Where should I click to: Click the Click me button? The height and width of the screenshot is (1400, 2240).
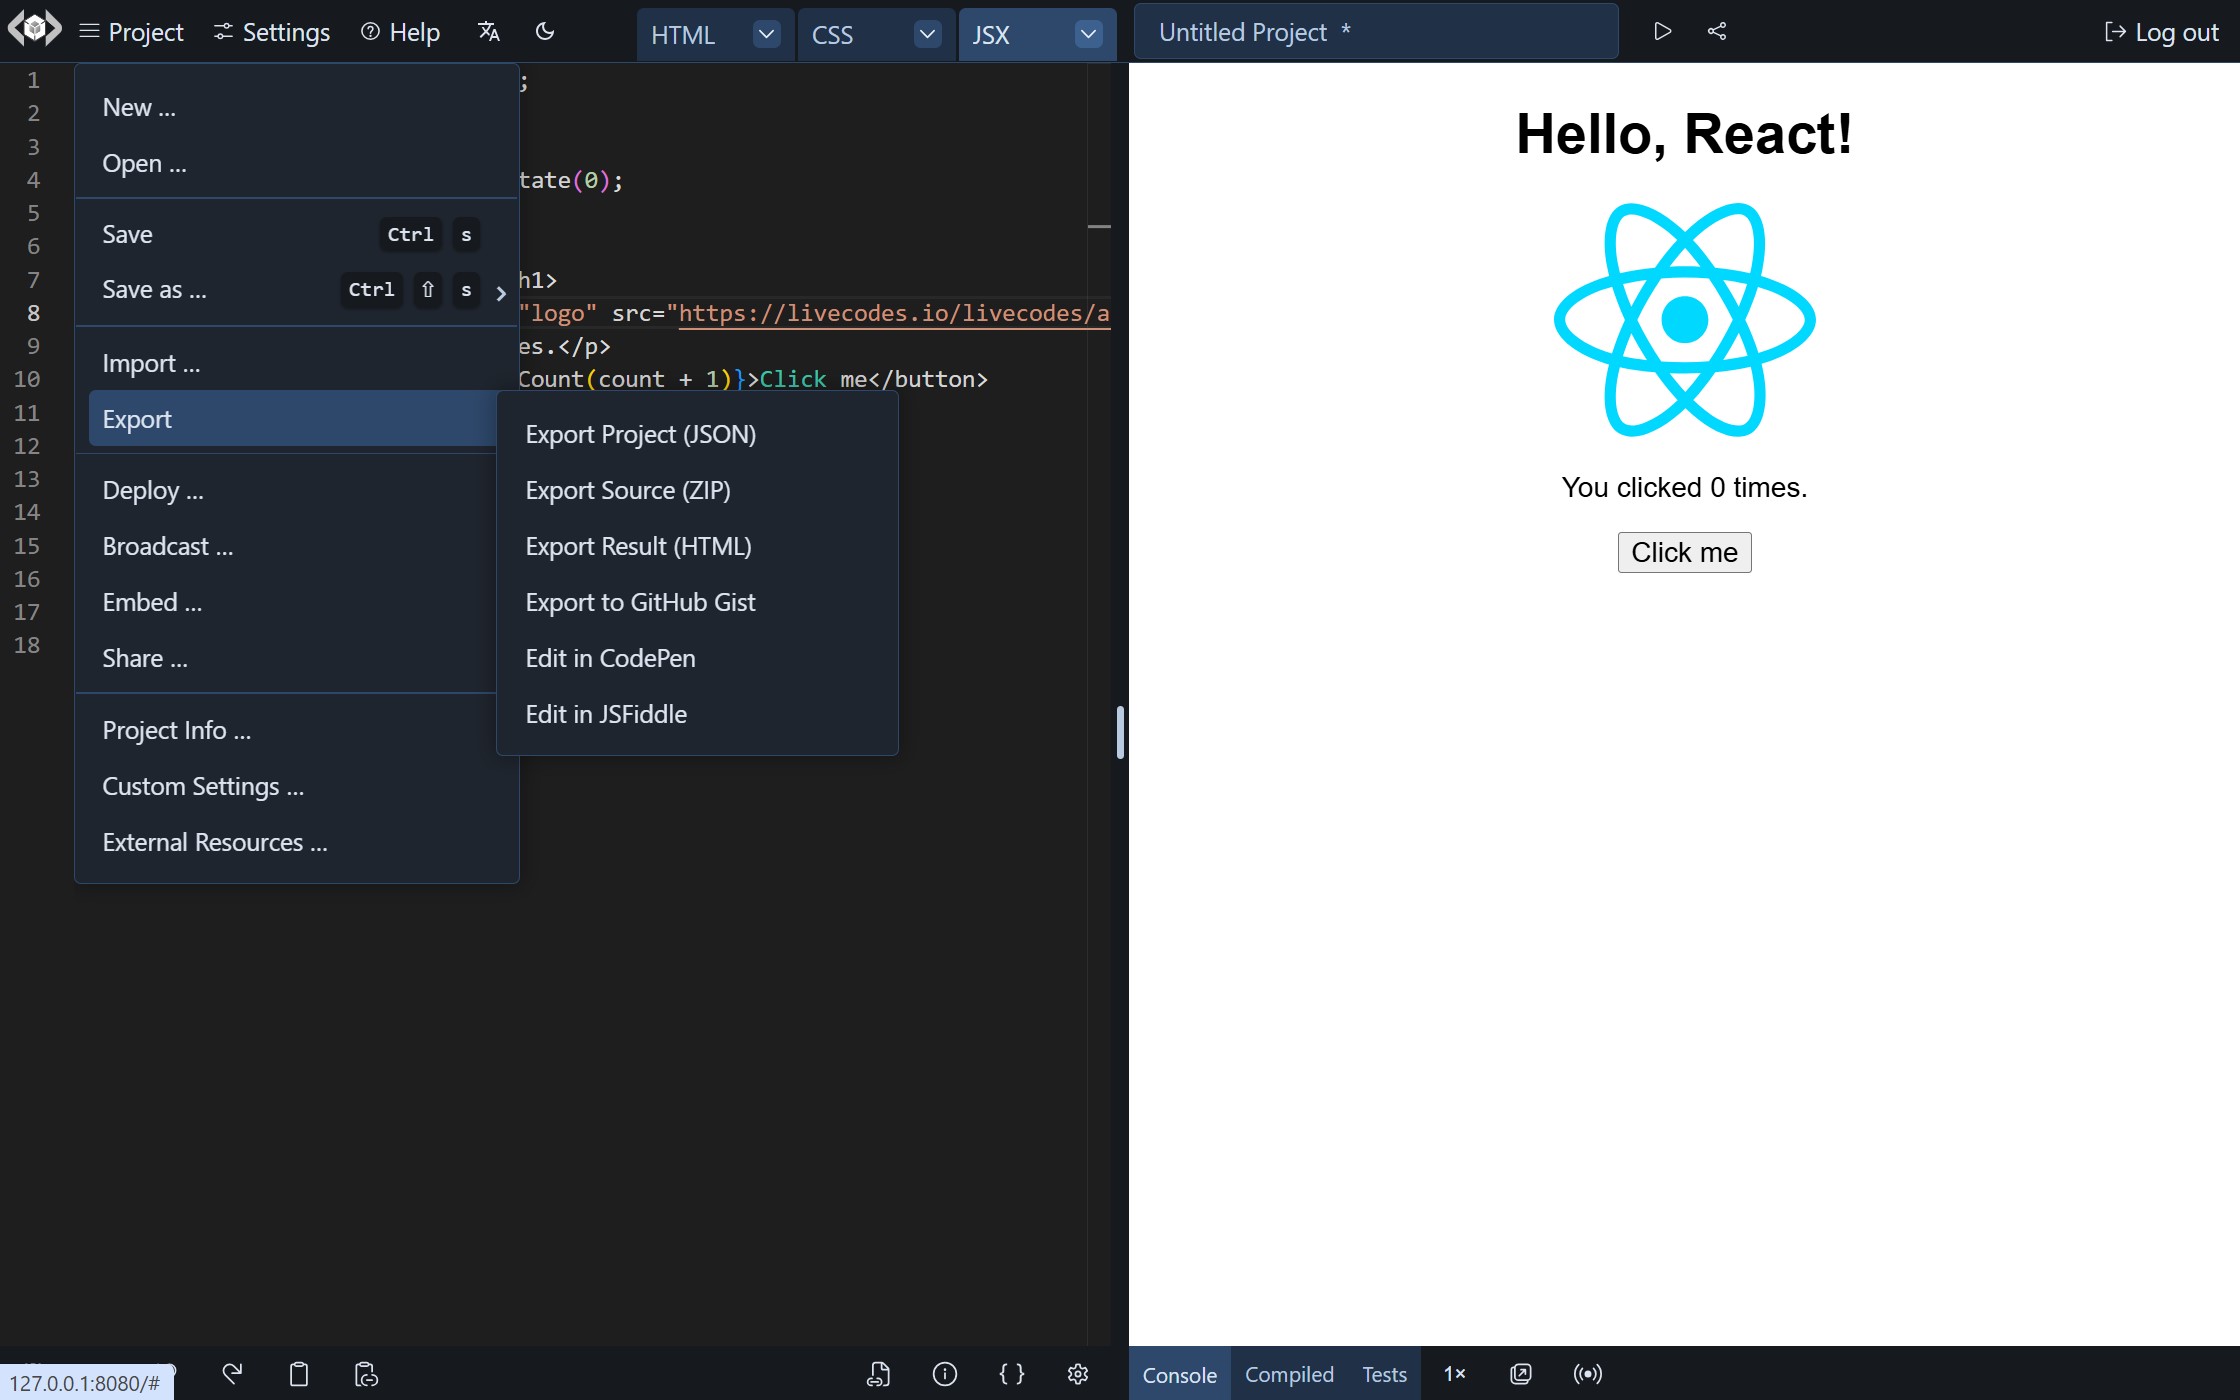(x=1683, y=551)
